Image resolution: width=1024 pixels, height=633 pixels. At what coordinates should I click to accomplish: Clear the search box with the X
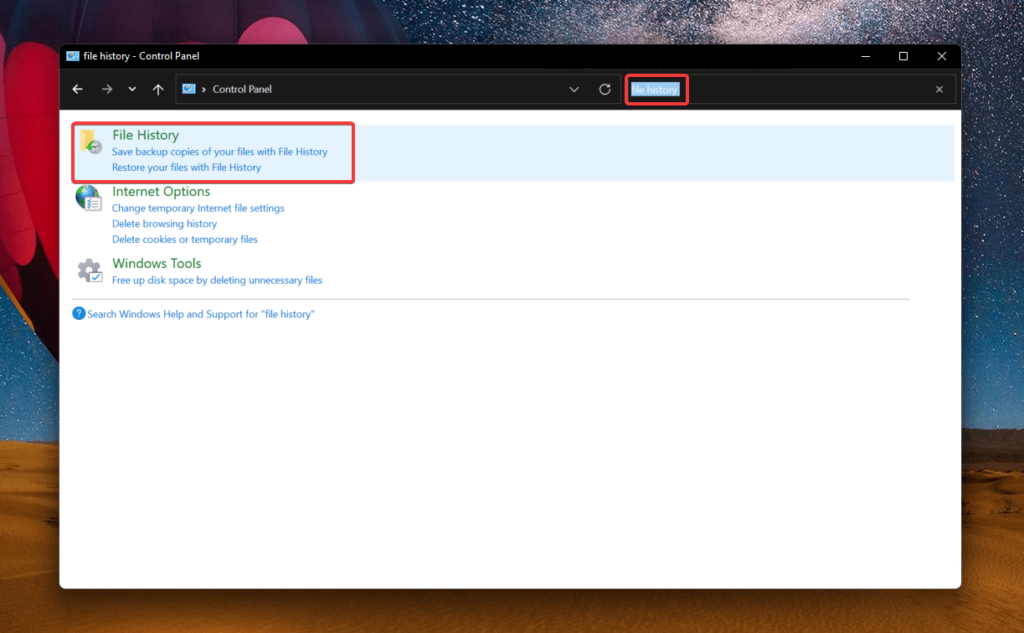click(939, 89)
